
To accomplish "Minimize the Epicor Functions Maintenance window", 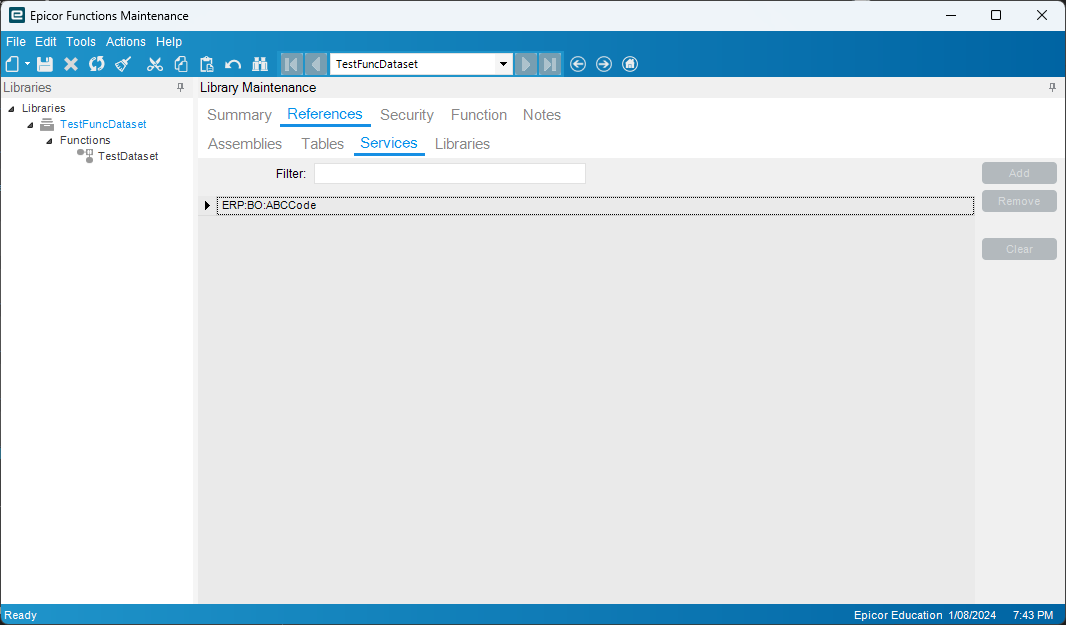I will click(x=951, y=15).
